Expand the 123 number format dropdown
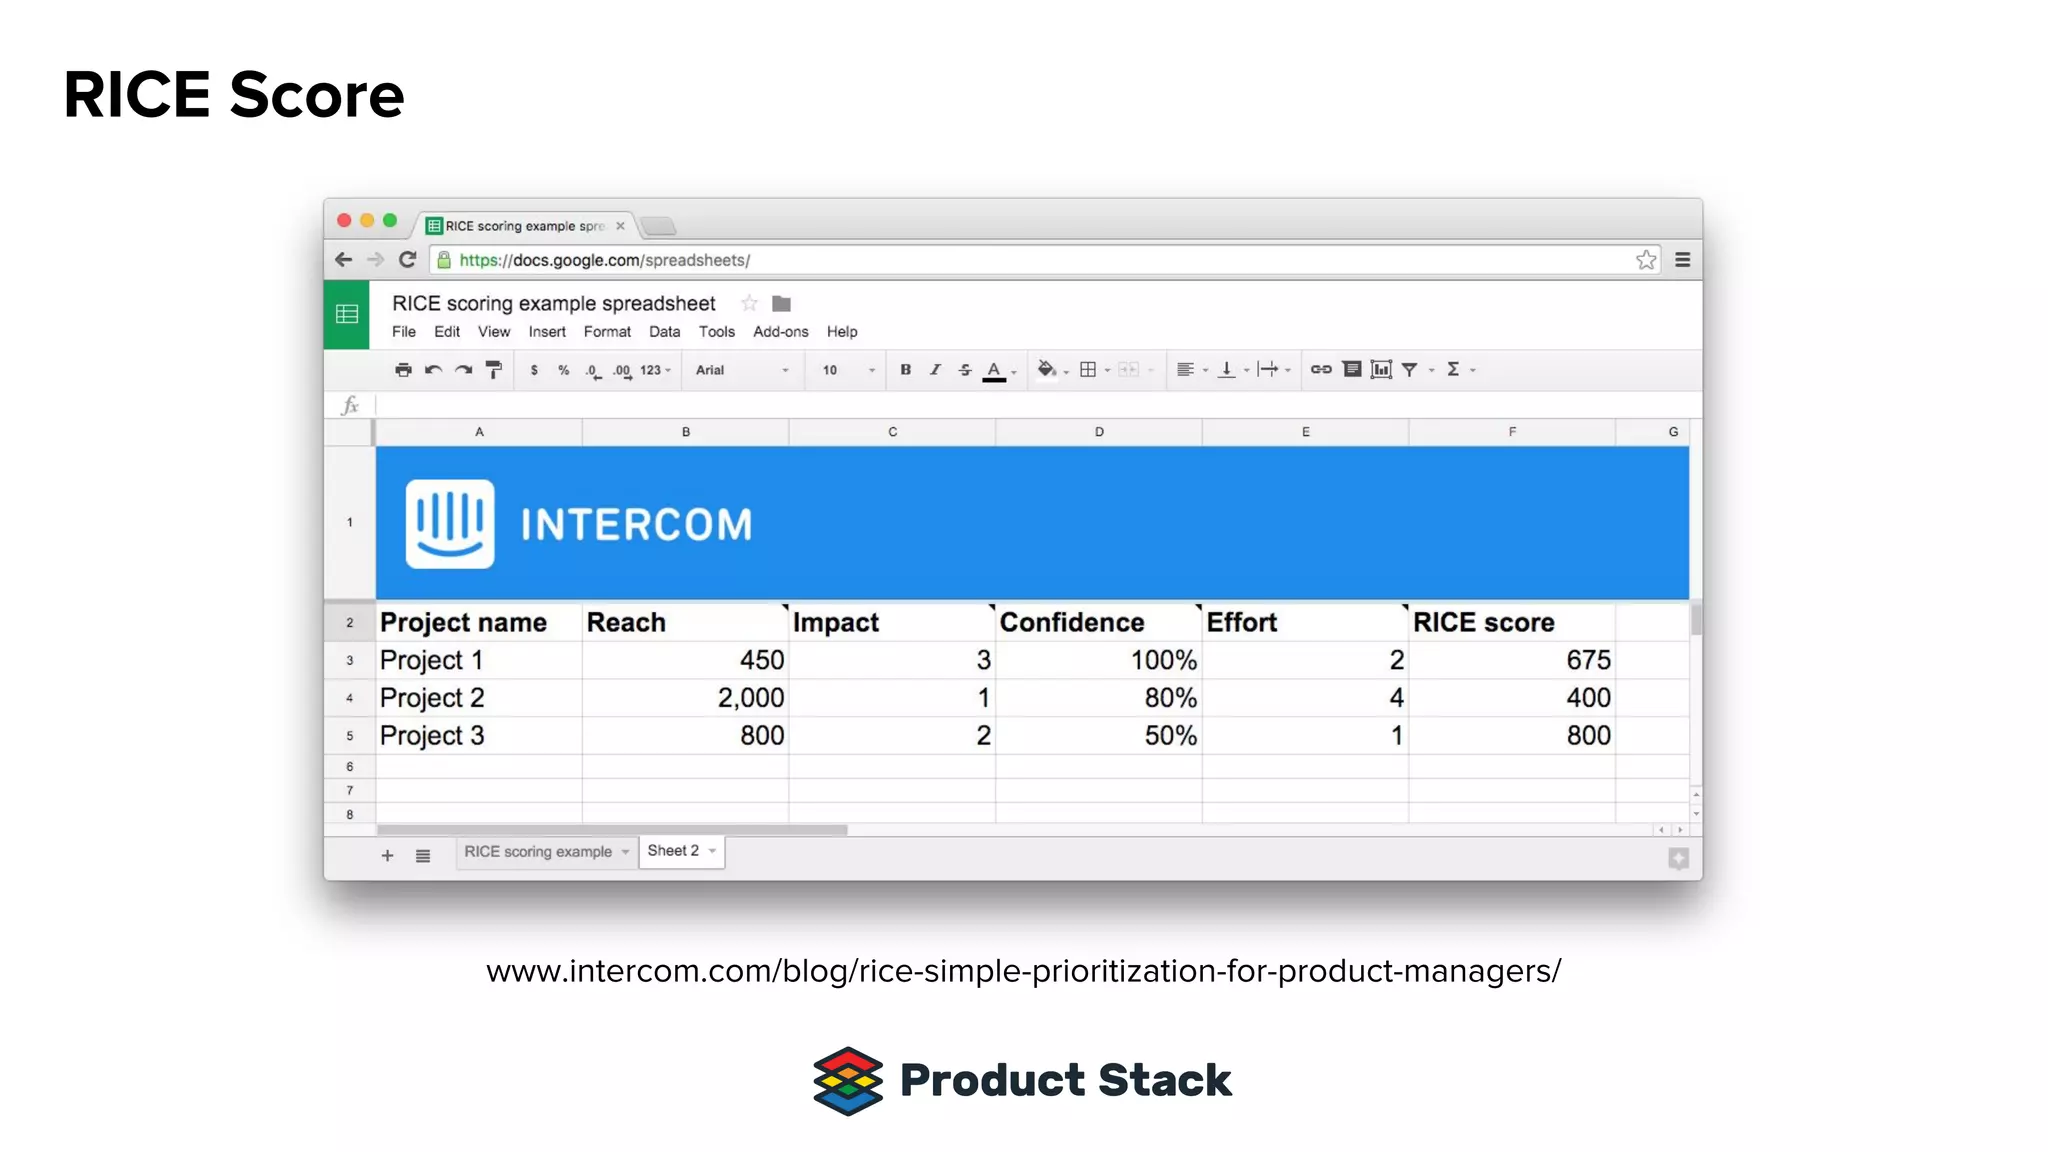The height and width of the screenshot is (1152, 2048). click(x=655, y=370)
